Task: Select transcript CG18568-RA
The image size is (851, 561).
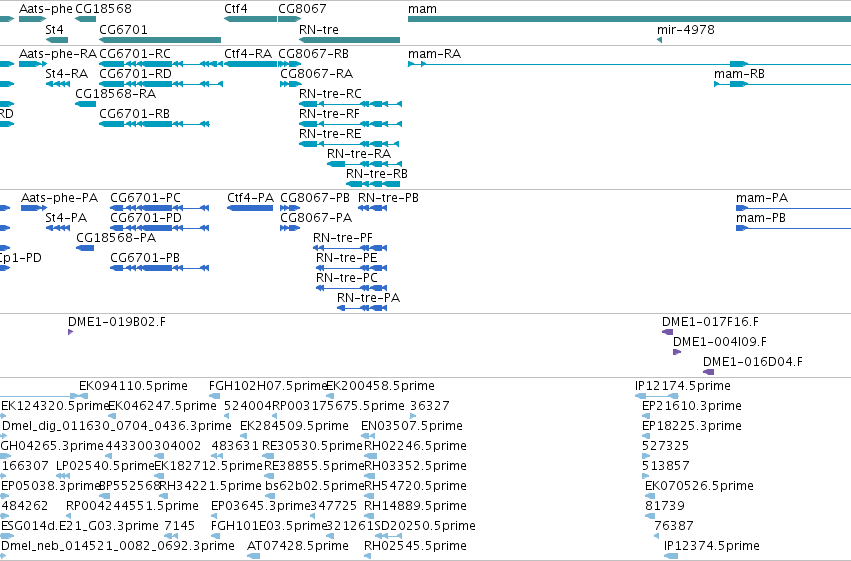Action: (x=86, y=104)
